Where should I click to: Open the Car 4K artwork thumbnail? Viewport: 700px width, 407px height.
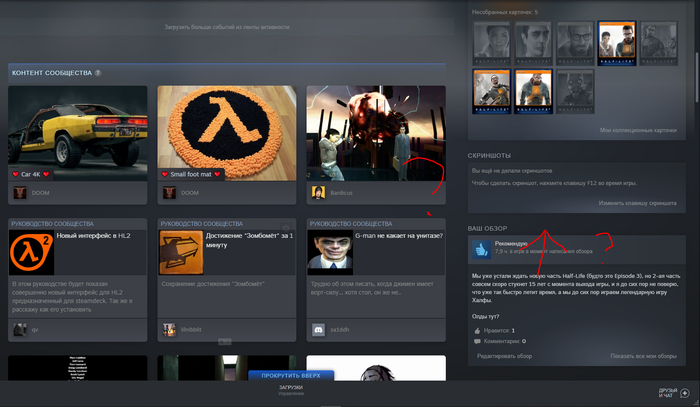(x=78, y=133)
